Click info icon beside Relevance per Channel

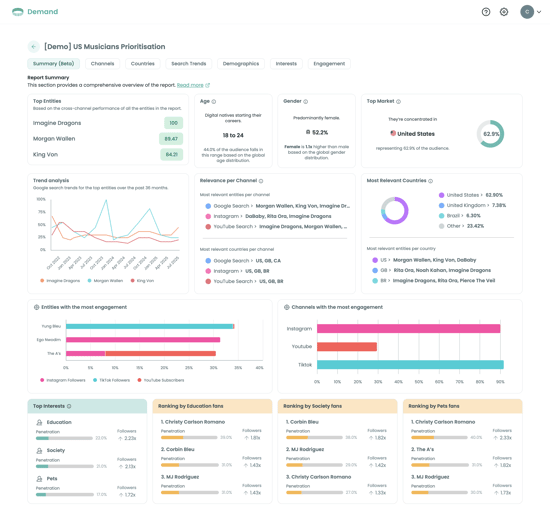click(x=261, y=181)
